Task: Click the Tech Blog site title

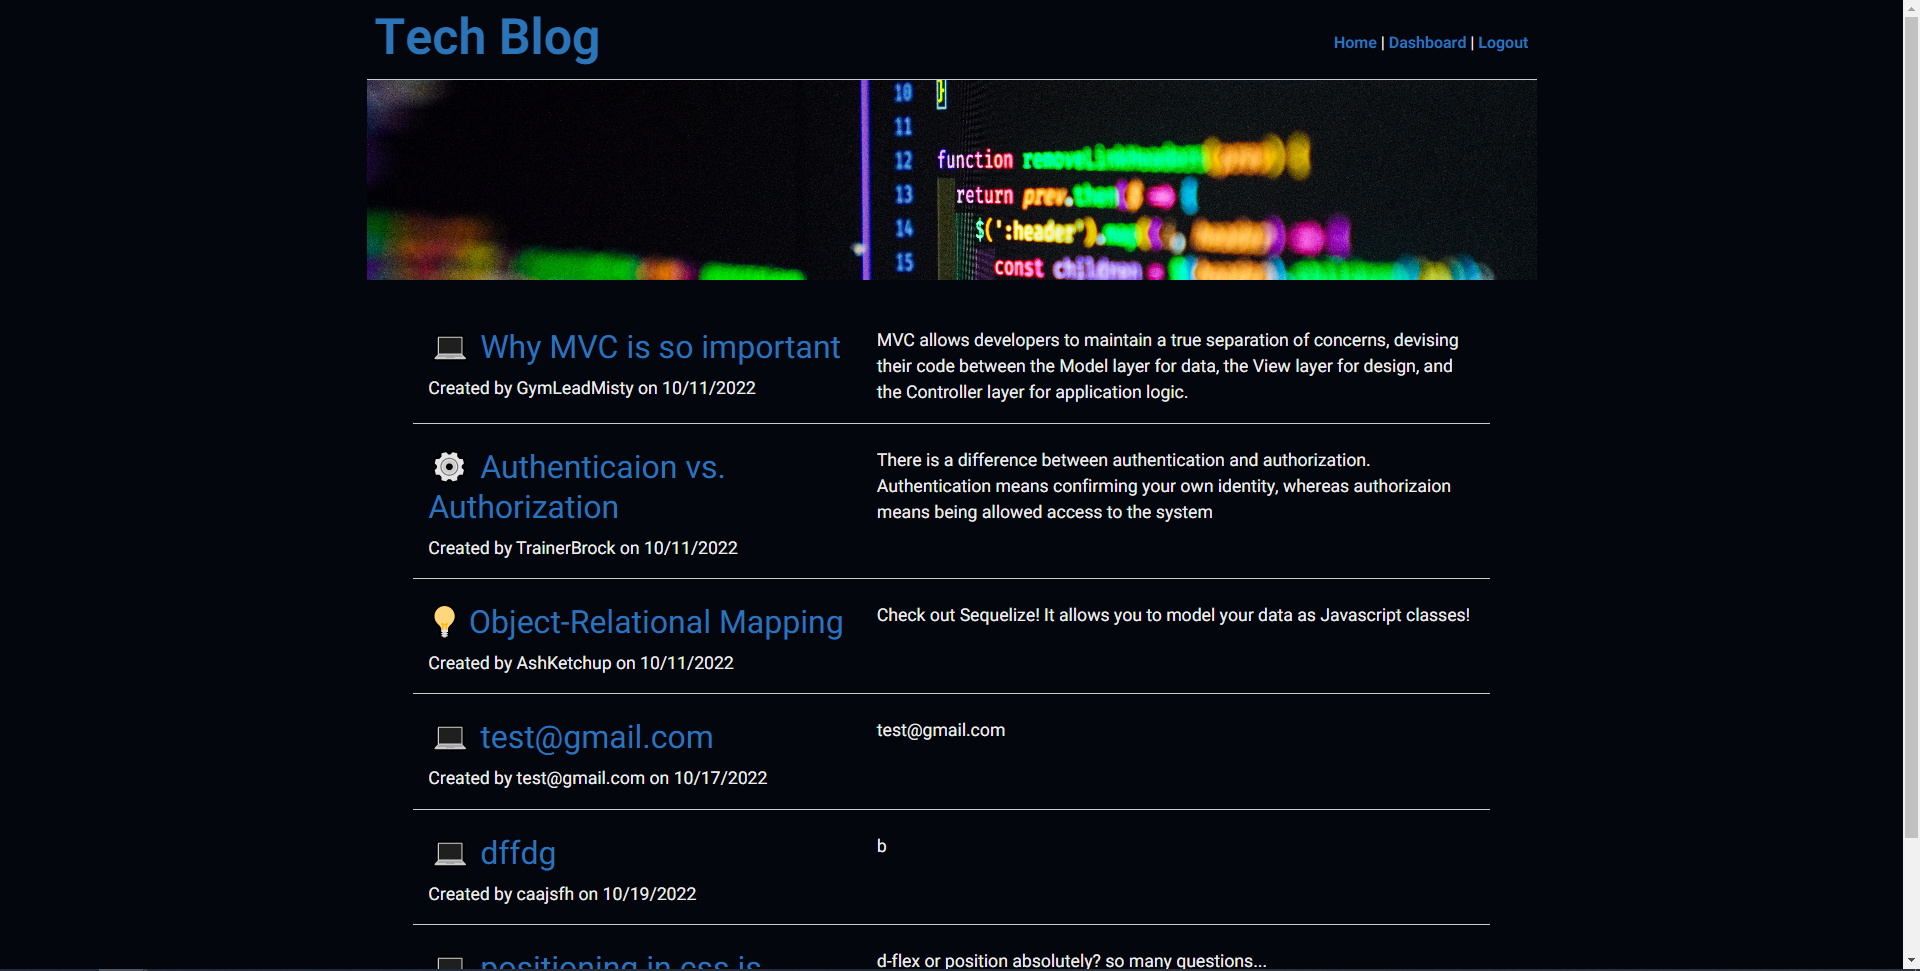Action: [x=487, y=38]
